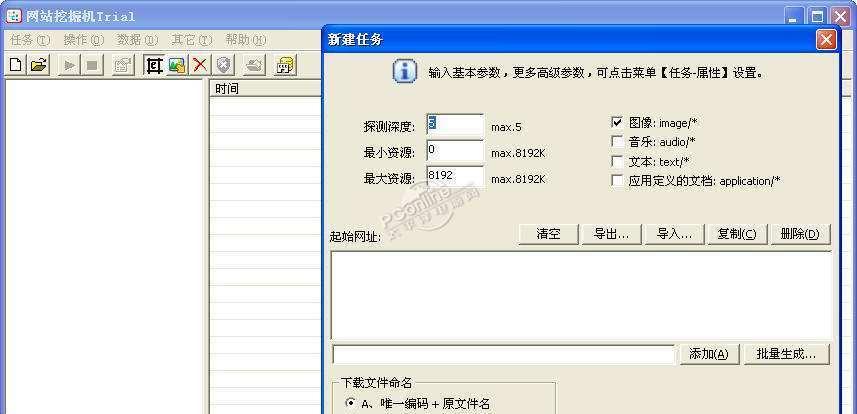The image size is (857, 414).
Task: Click the black crop-frame toolbar icon
Action: pyautogui.click(x=154, y=66)
